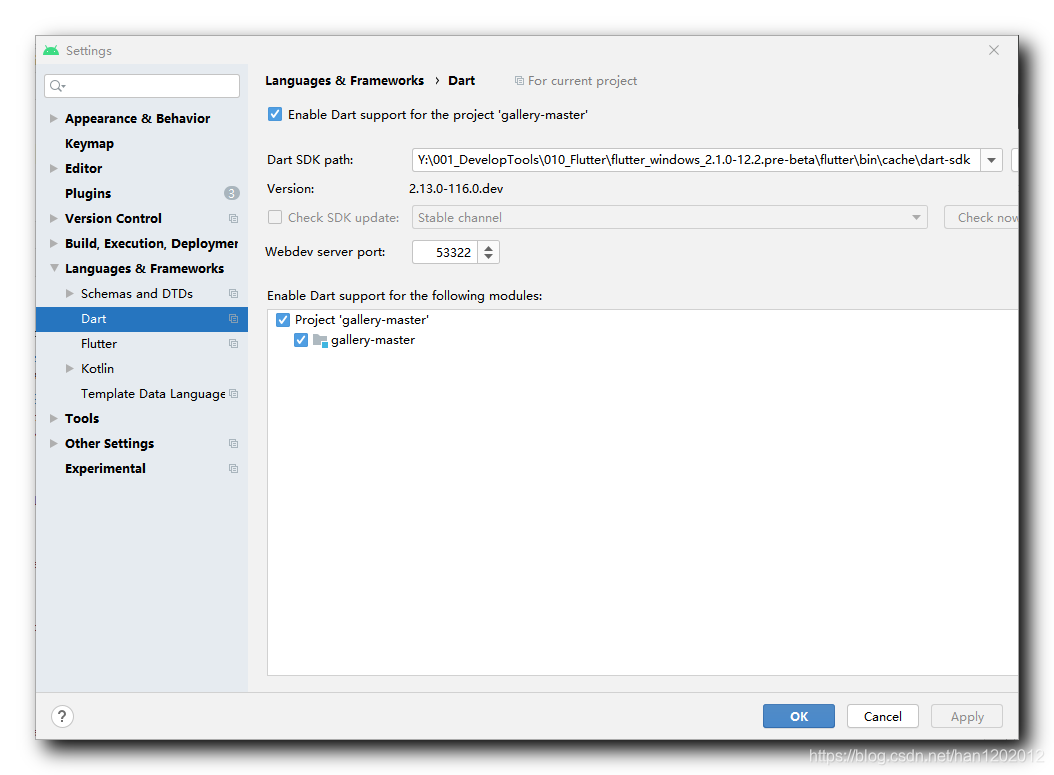Click the 'For current project' icon in header
The image size is (1054, 775).
tap(519, 81)
